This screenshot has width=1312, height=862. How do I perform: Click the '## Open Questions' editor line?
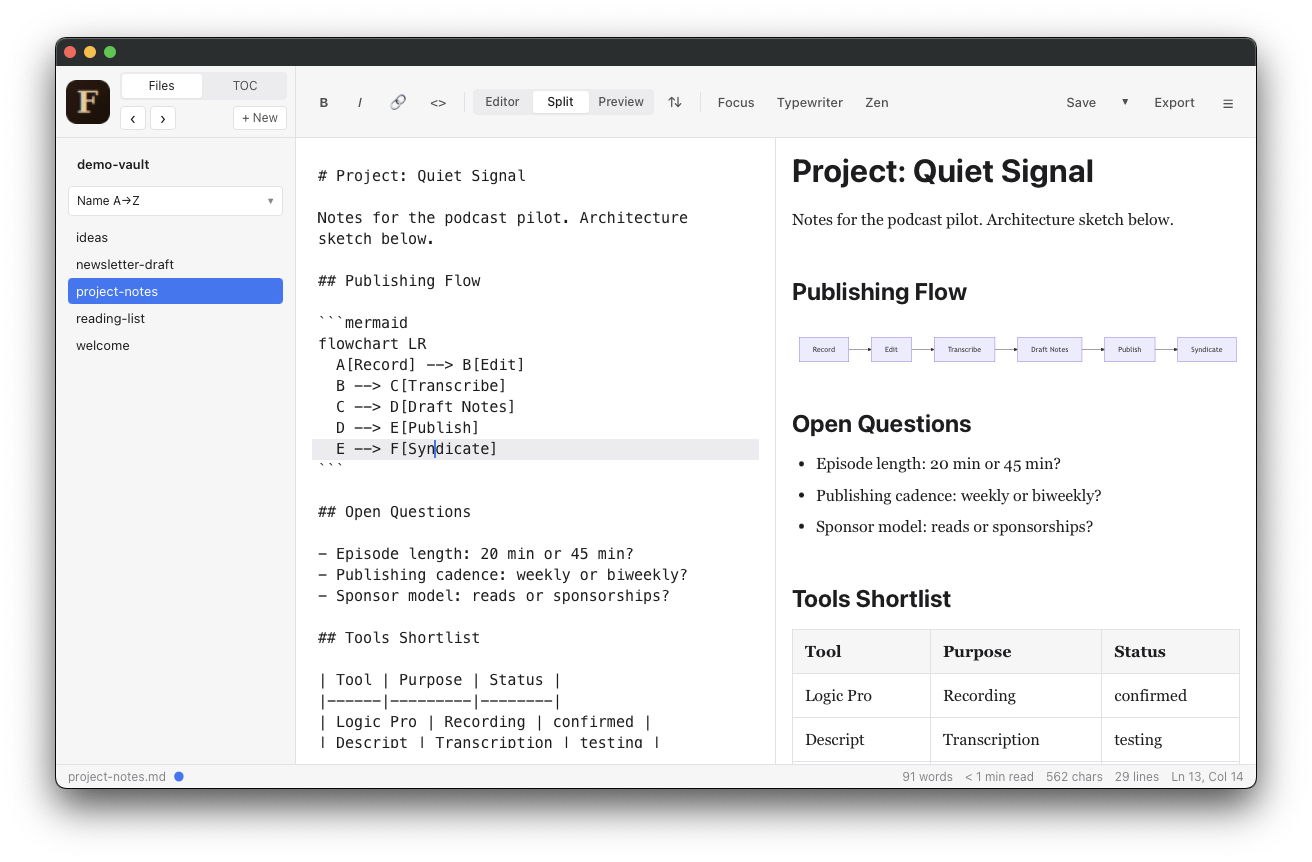coord(394,512)
